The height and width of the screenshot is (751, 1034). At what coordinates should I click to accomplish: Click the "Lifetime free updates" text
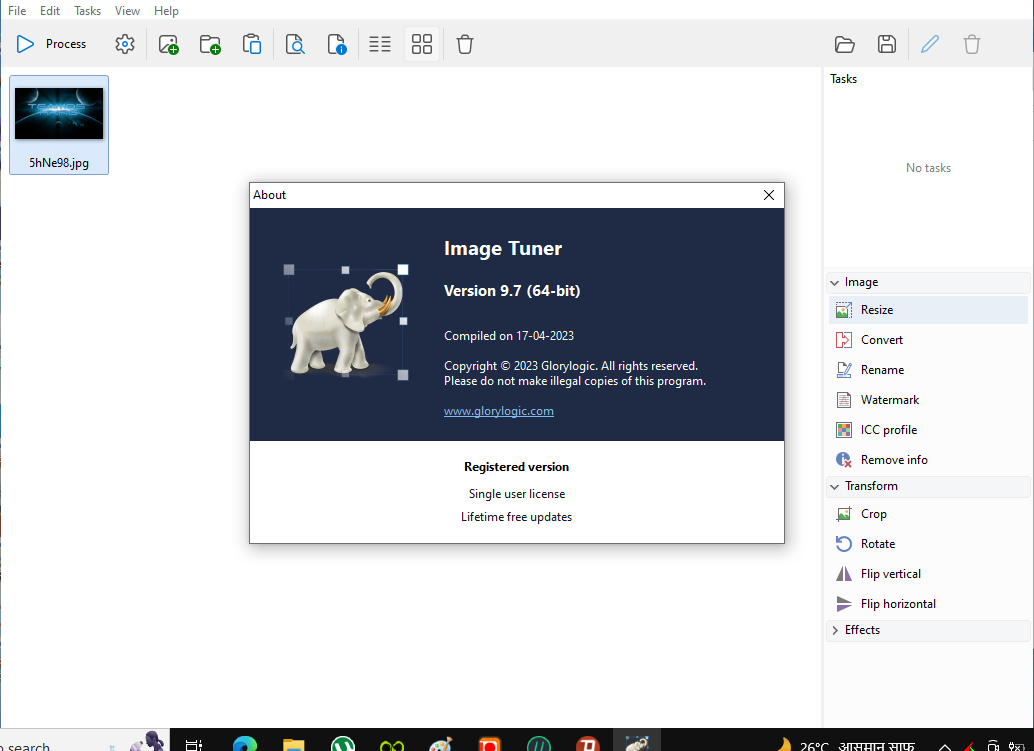pyautogui.click(x=516, y=517)
